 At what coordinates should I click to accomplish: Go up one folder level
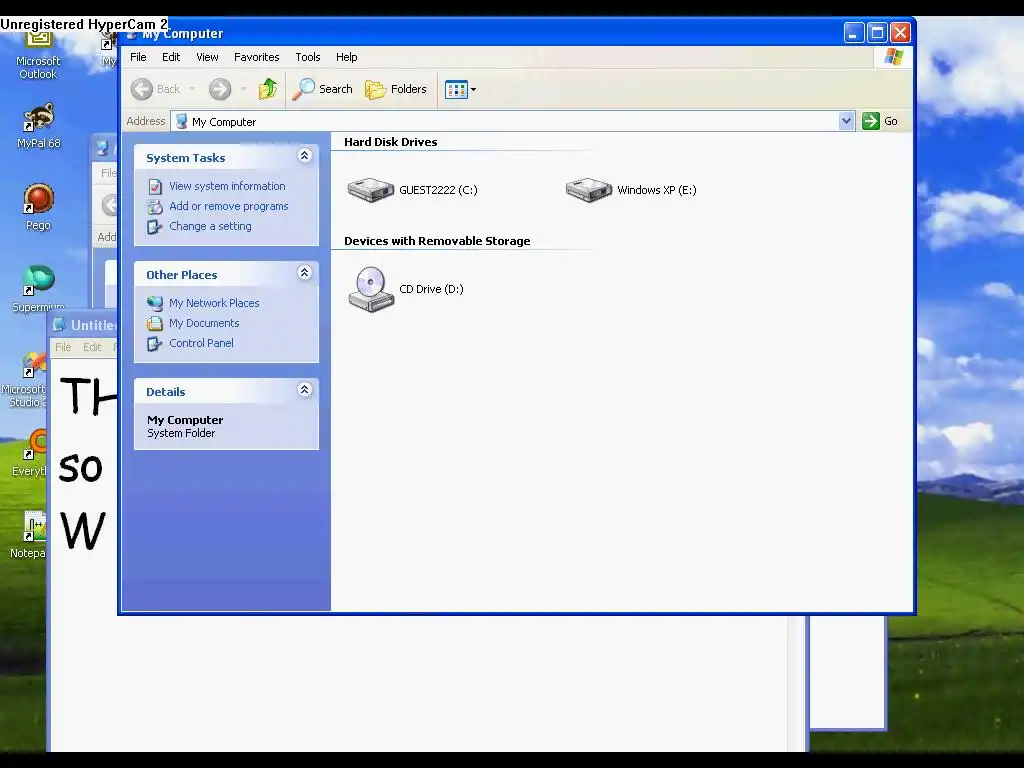click(268, 89)
